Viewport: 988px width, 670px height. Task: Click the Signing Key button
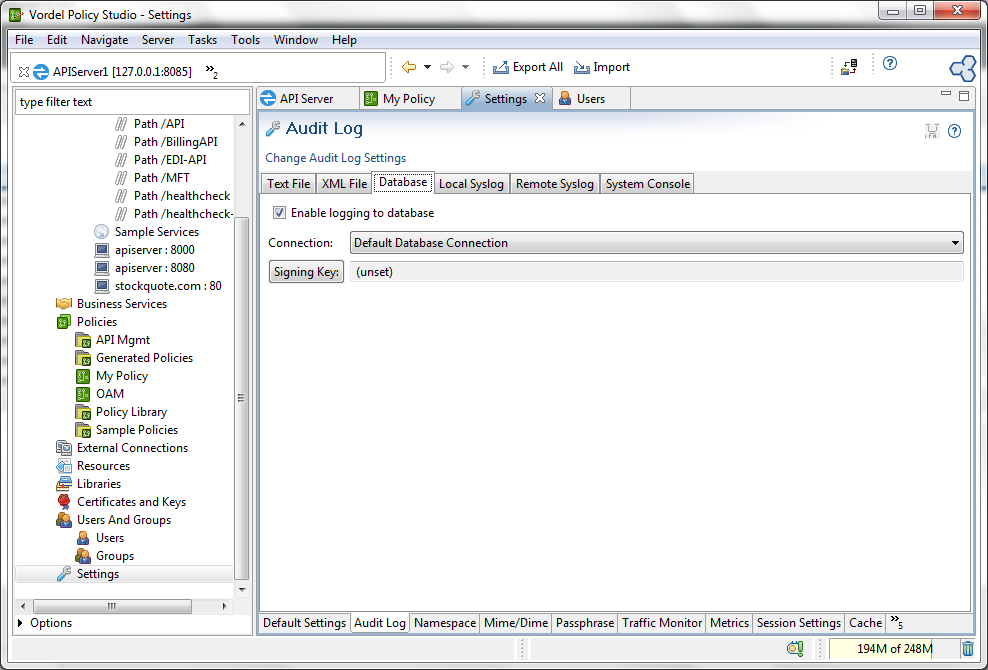click(x=306, y=272)
